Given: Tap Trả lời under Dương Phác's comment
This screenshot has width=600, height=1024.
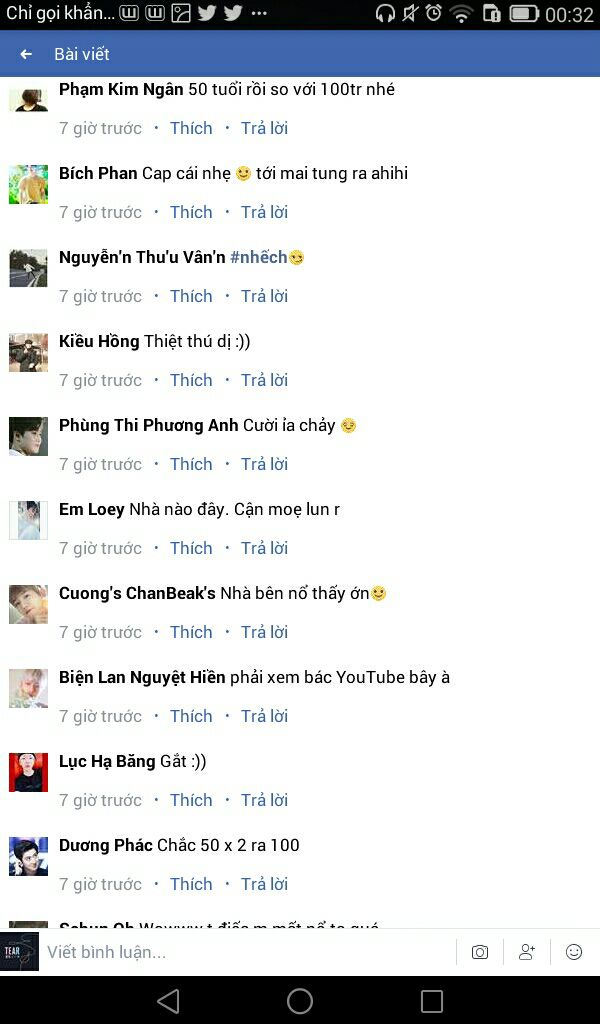Looking at the screenshot, I should [x=264, y=884].
